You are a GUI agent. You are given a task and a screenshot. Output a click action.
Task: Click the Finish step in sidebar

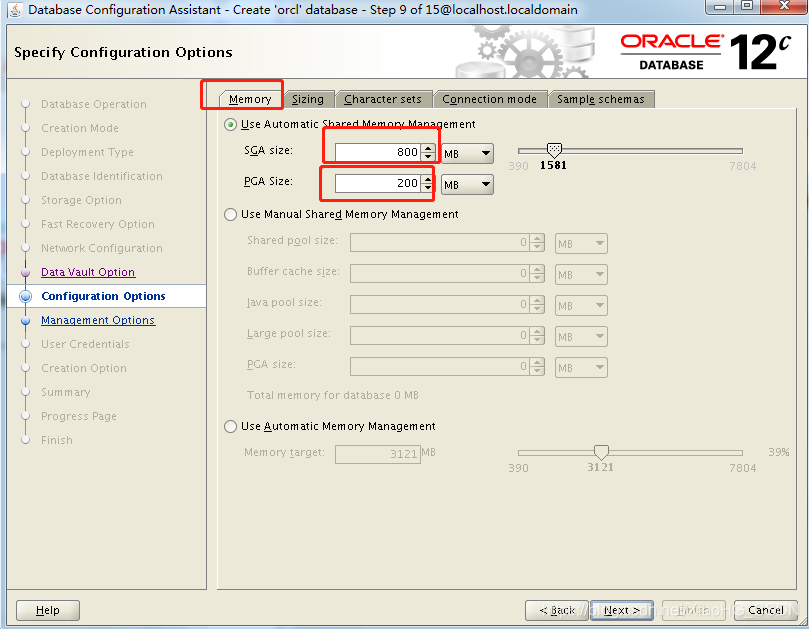coord(57,440)
